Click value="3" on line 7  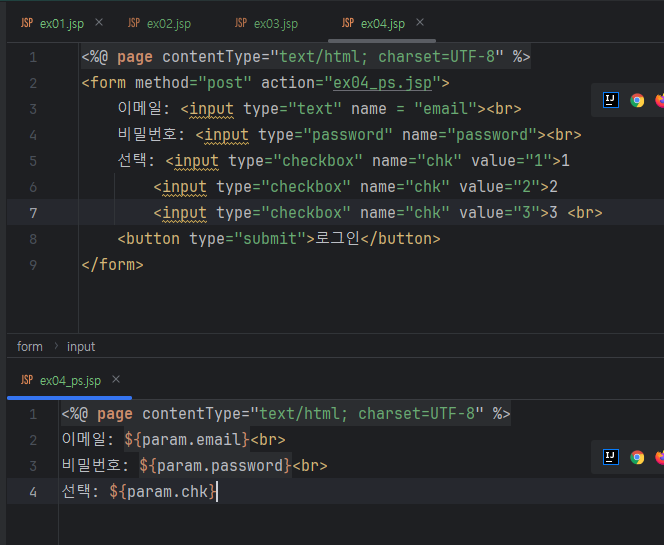500,213
